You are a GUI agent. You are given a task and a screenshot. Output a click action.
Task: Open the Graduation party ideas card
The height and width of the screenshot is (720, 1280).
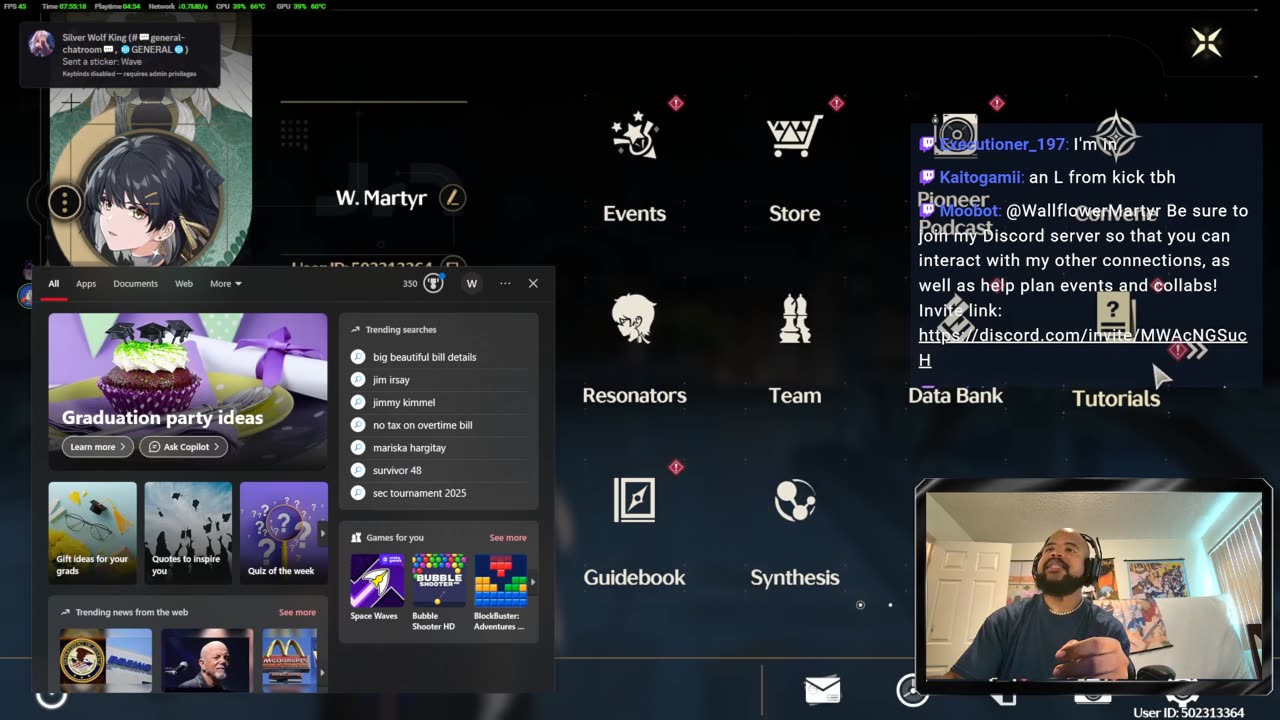188,392
